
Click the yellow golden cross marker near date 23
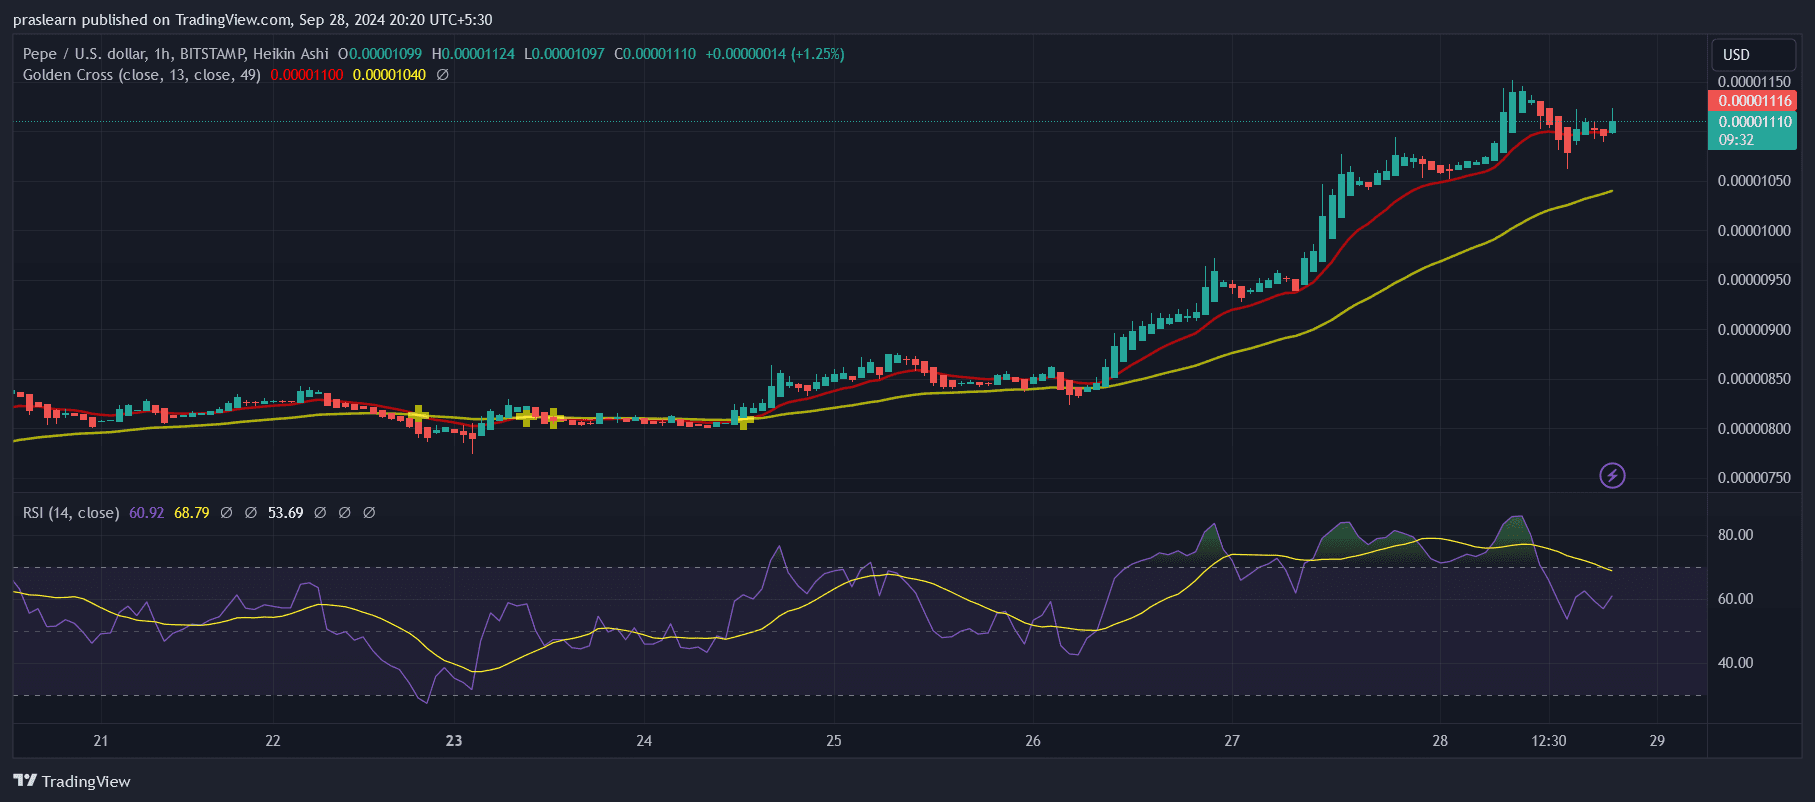419,414
